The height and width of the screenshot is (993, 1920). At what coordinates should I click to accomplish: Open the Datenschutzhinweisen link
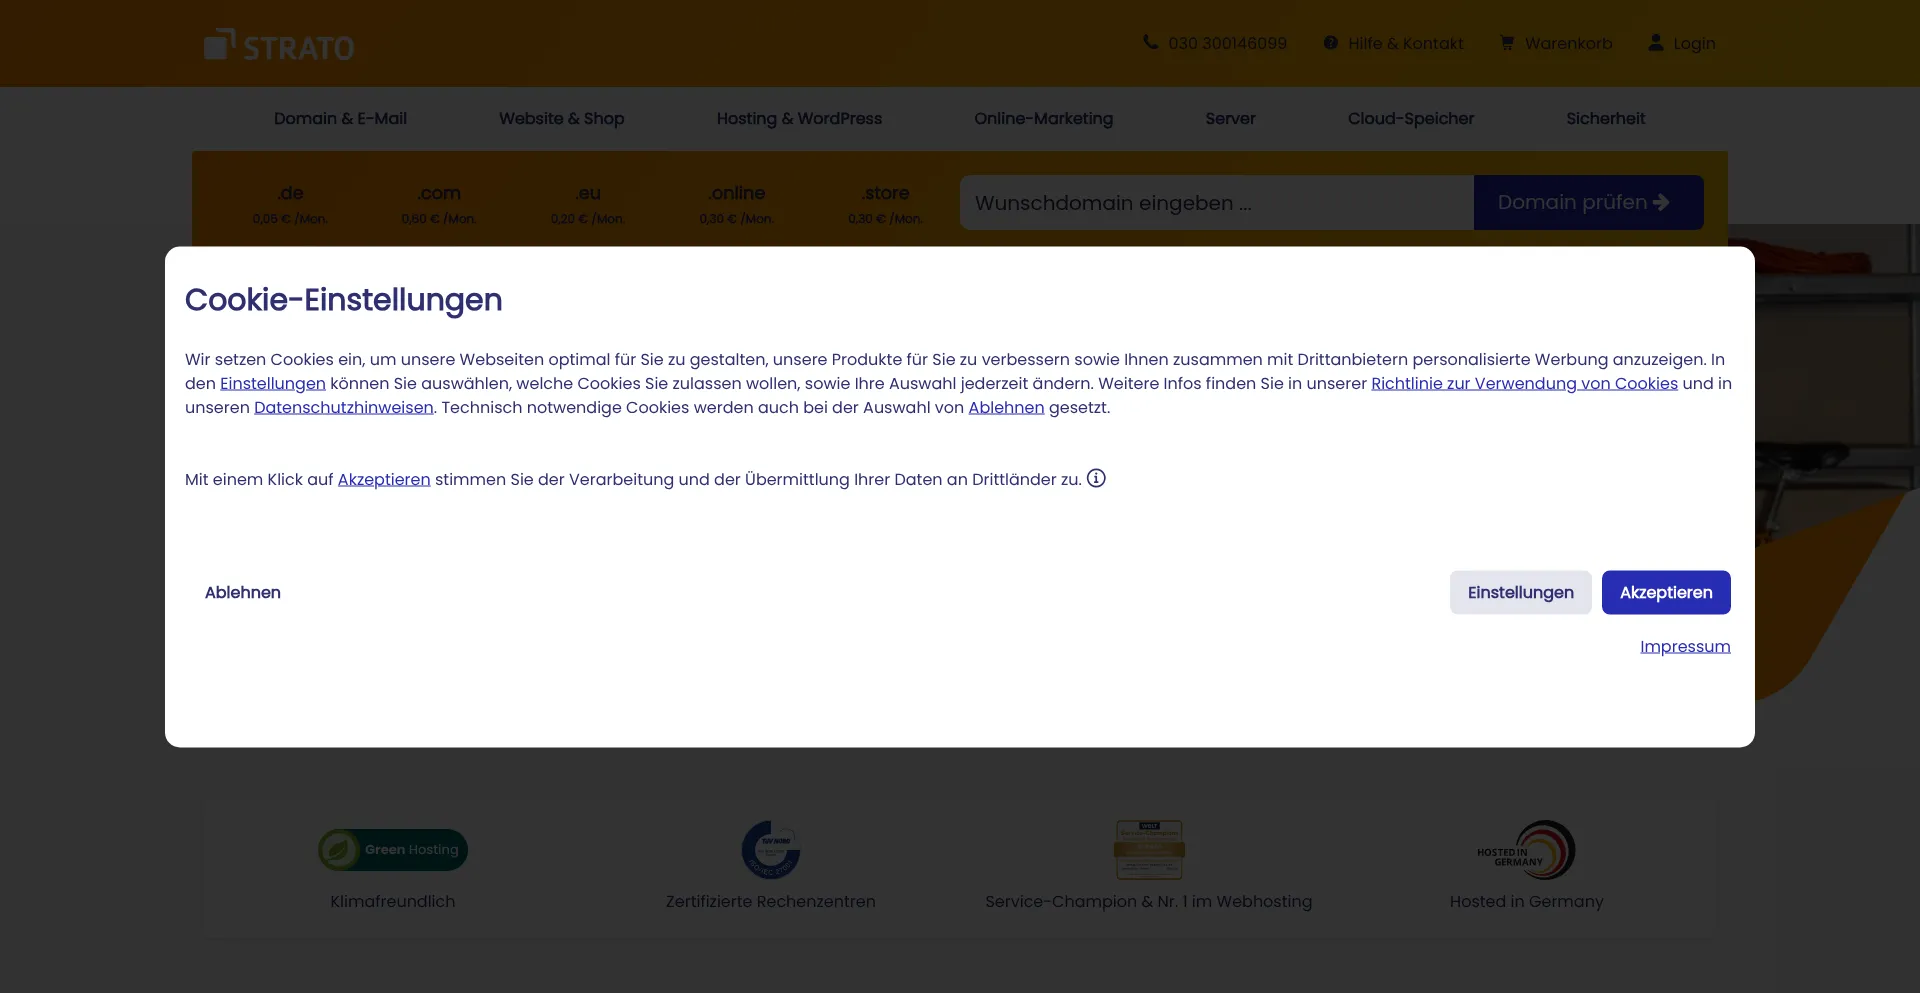(x=344, y=408)
